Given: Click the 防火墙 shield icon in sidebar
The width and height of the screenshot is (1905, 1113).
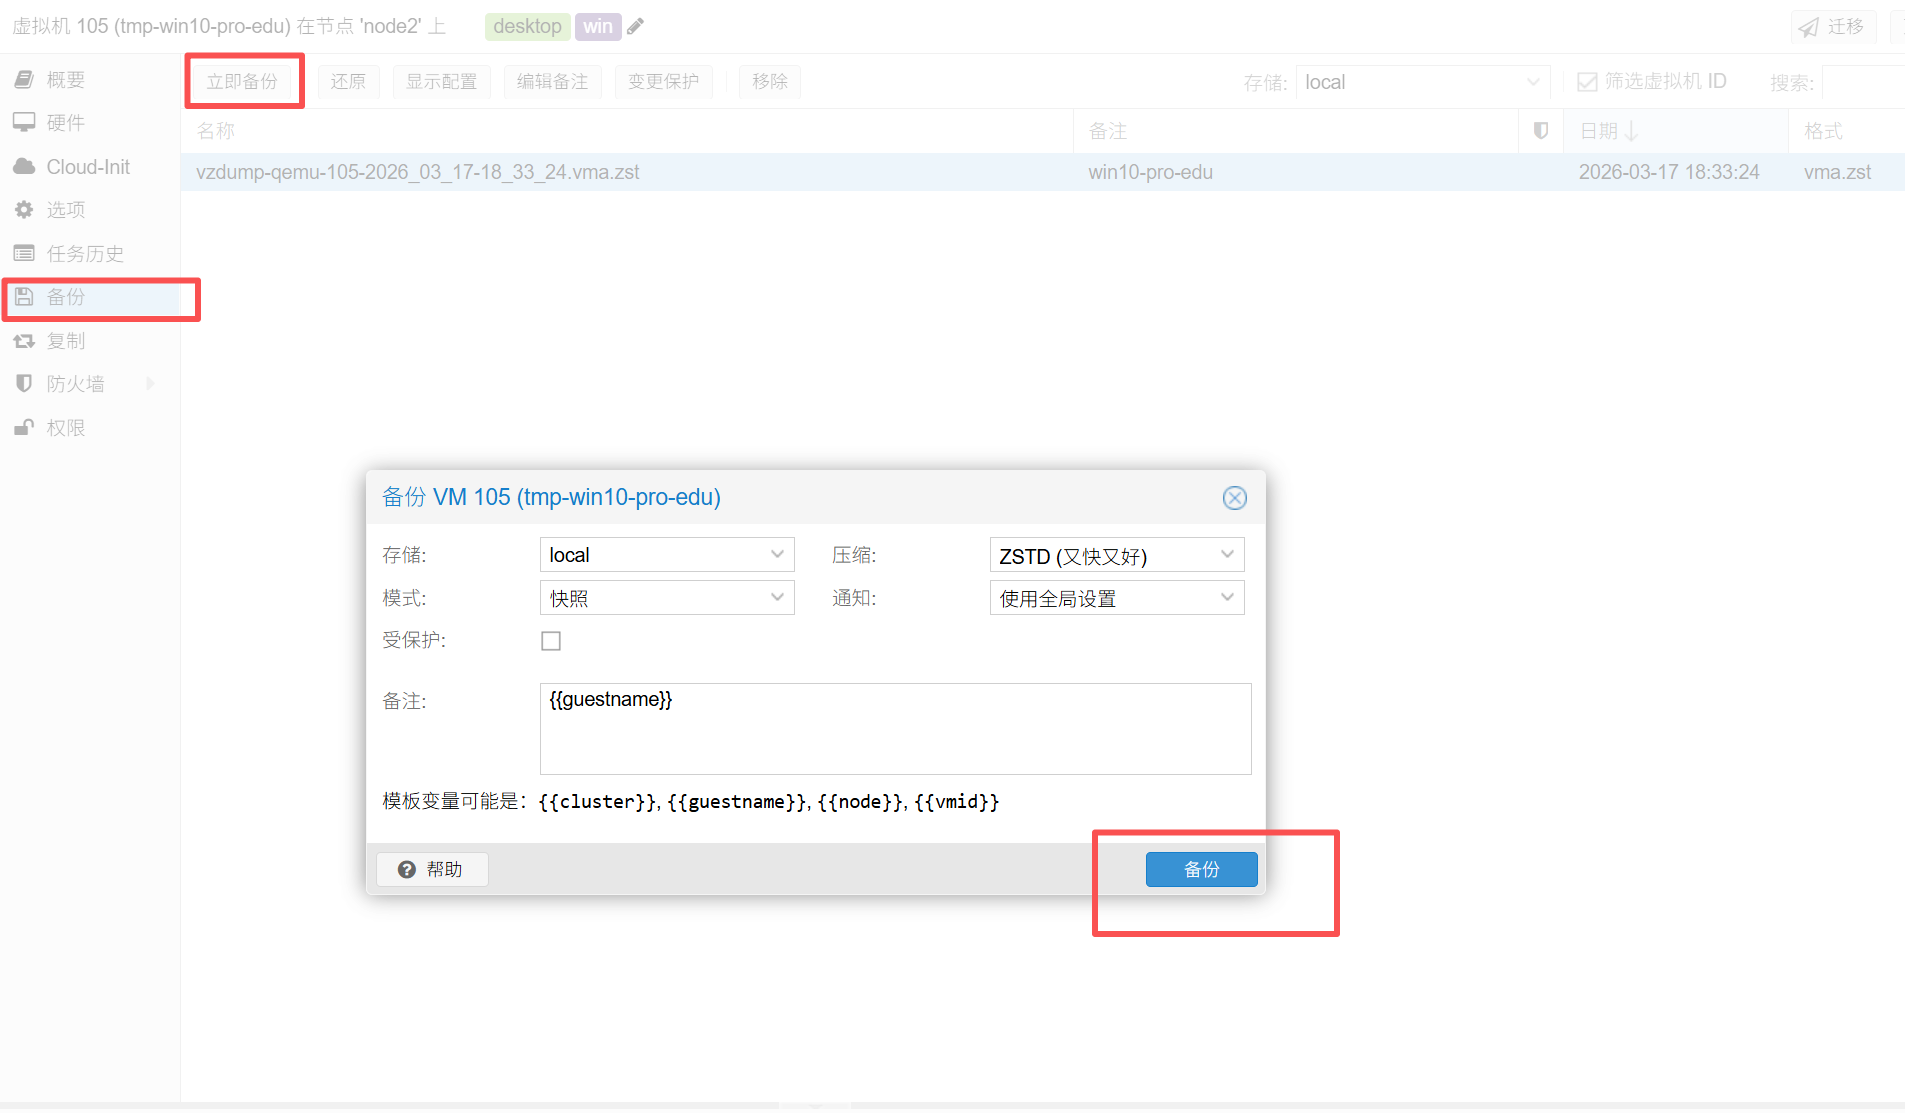Looking at the screenshot, I should (24, 383).
